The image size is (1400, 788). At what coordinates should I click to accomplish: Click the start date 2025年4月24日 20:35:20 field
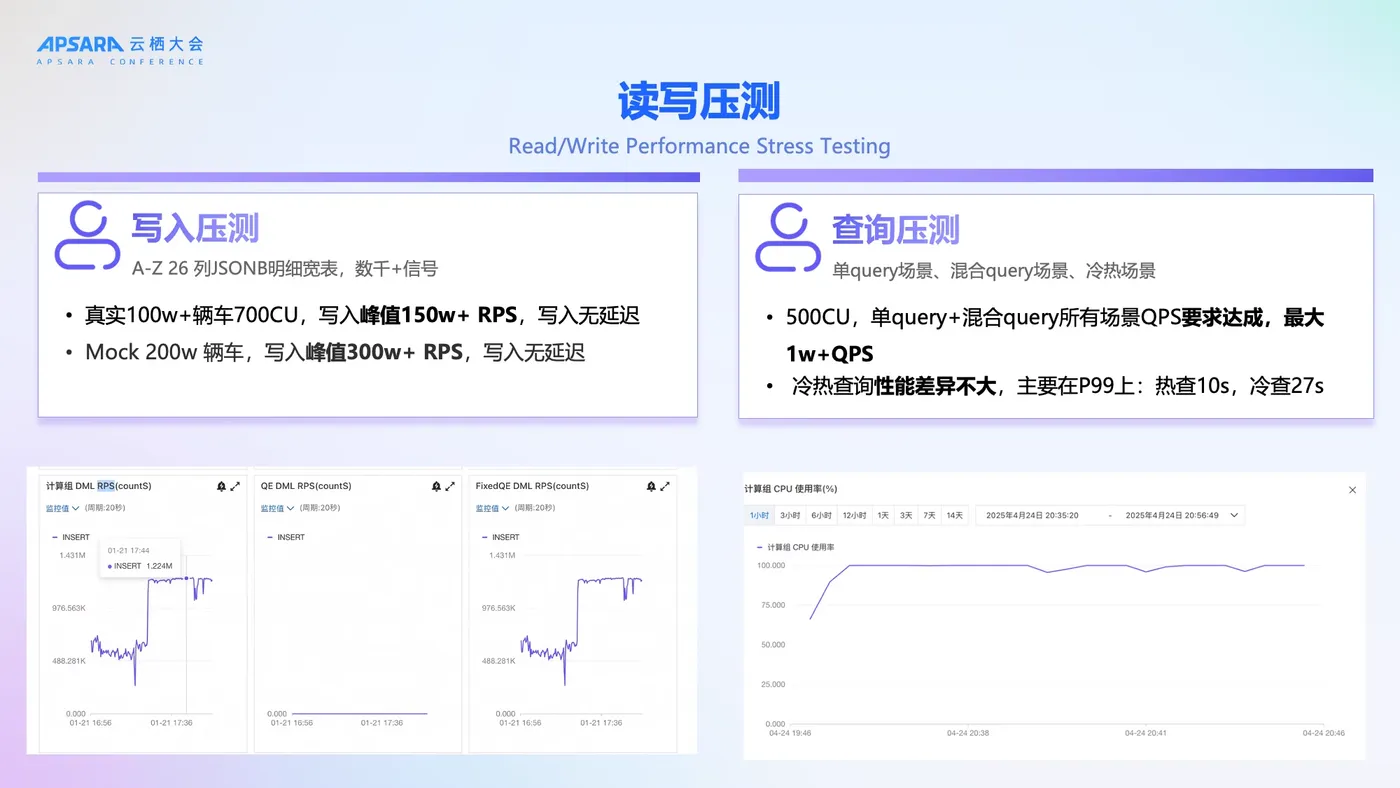click(x=1032, y=515)
